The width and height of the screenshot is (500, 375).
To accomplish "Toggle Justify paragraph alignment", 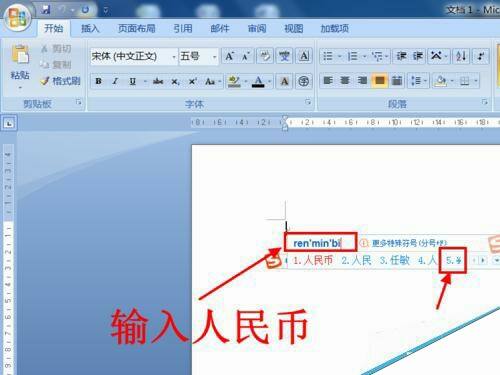I will click(379, 81).
